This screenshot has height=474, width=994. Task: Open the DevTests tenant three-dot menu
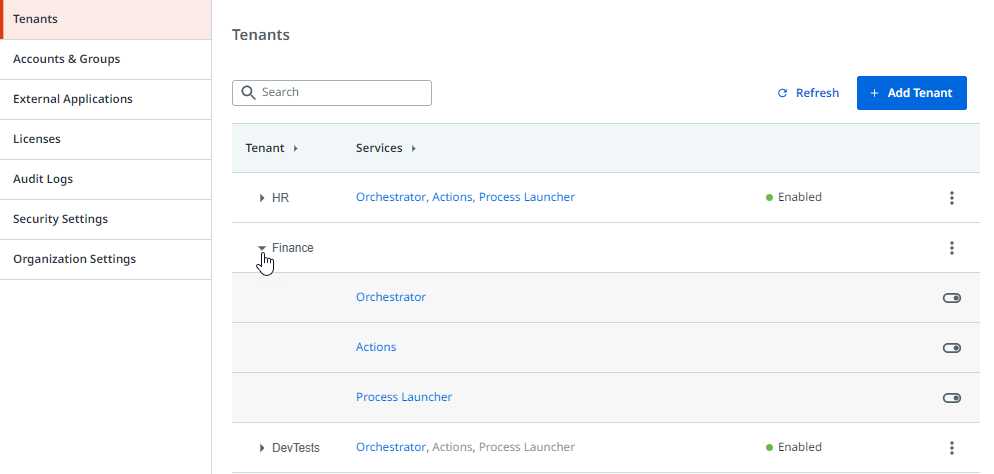[951, 448]
